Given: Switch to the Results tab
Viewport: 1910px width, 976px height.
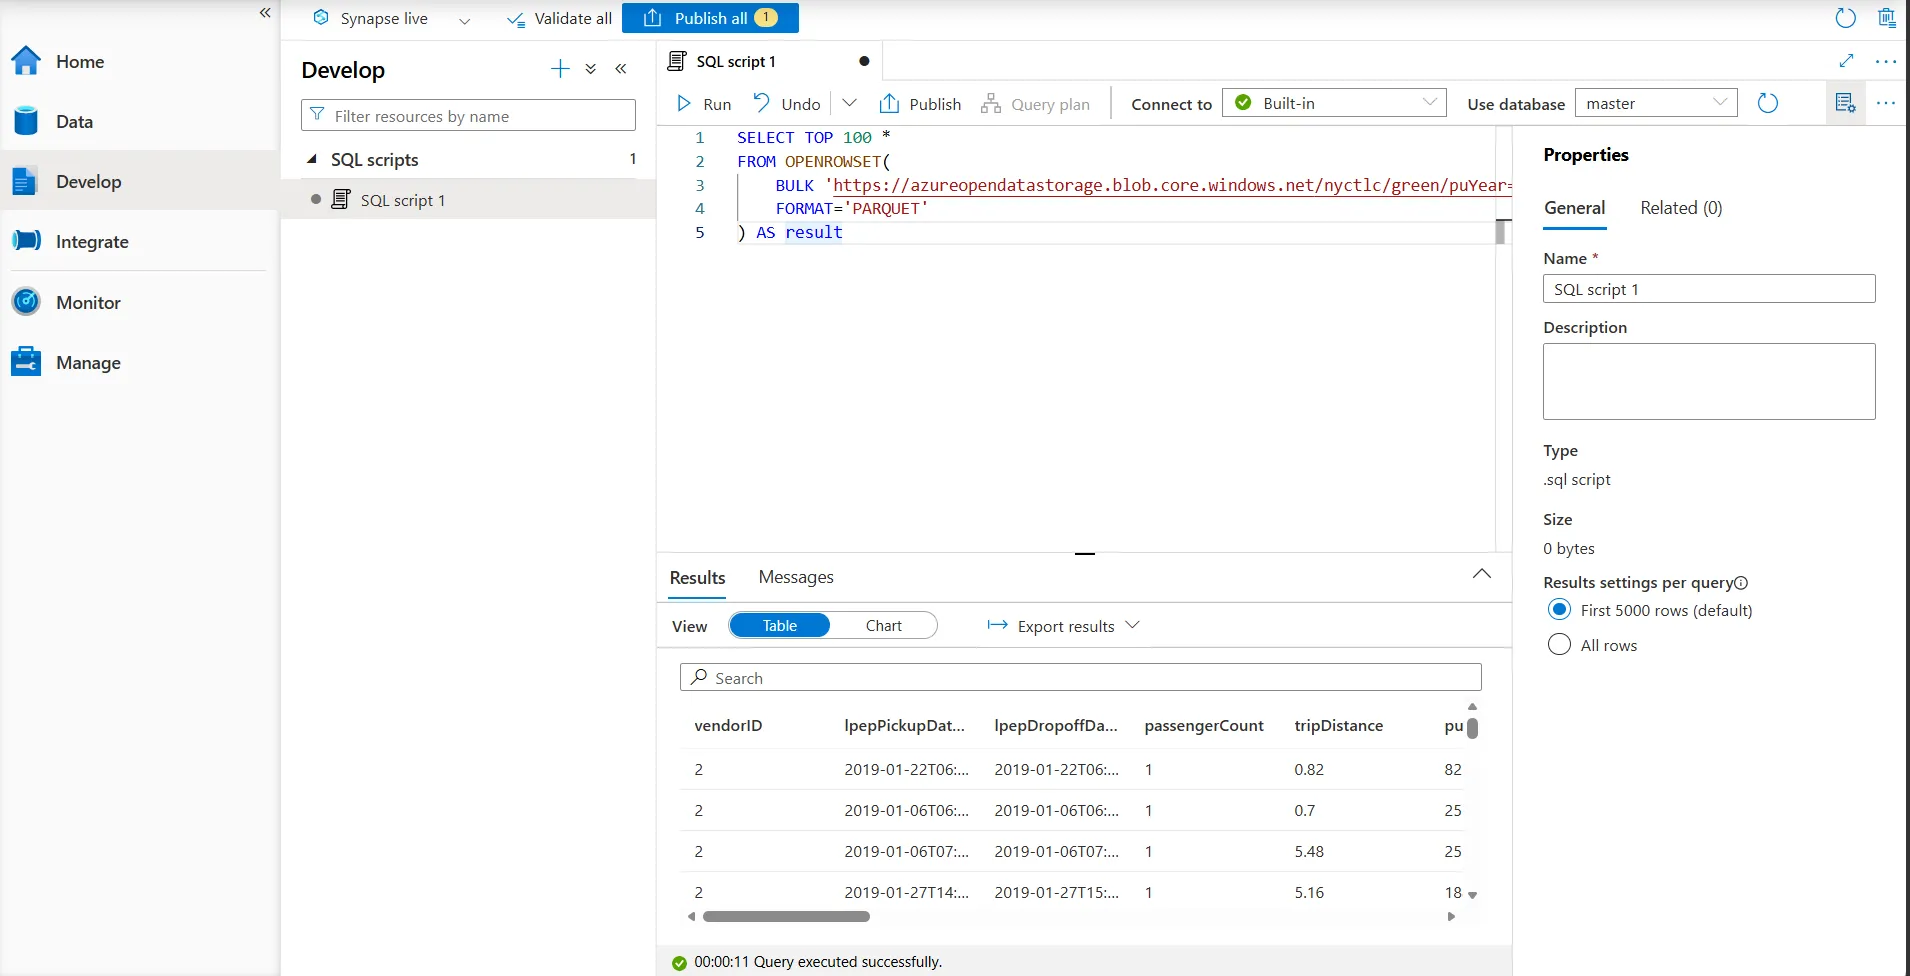Looking at the screenshot, I should click(697, 578).
